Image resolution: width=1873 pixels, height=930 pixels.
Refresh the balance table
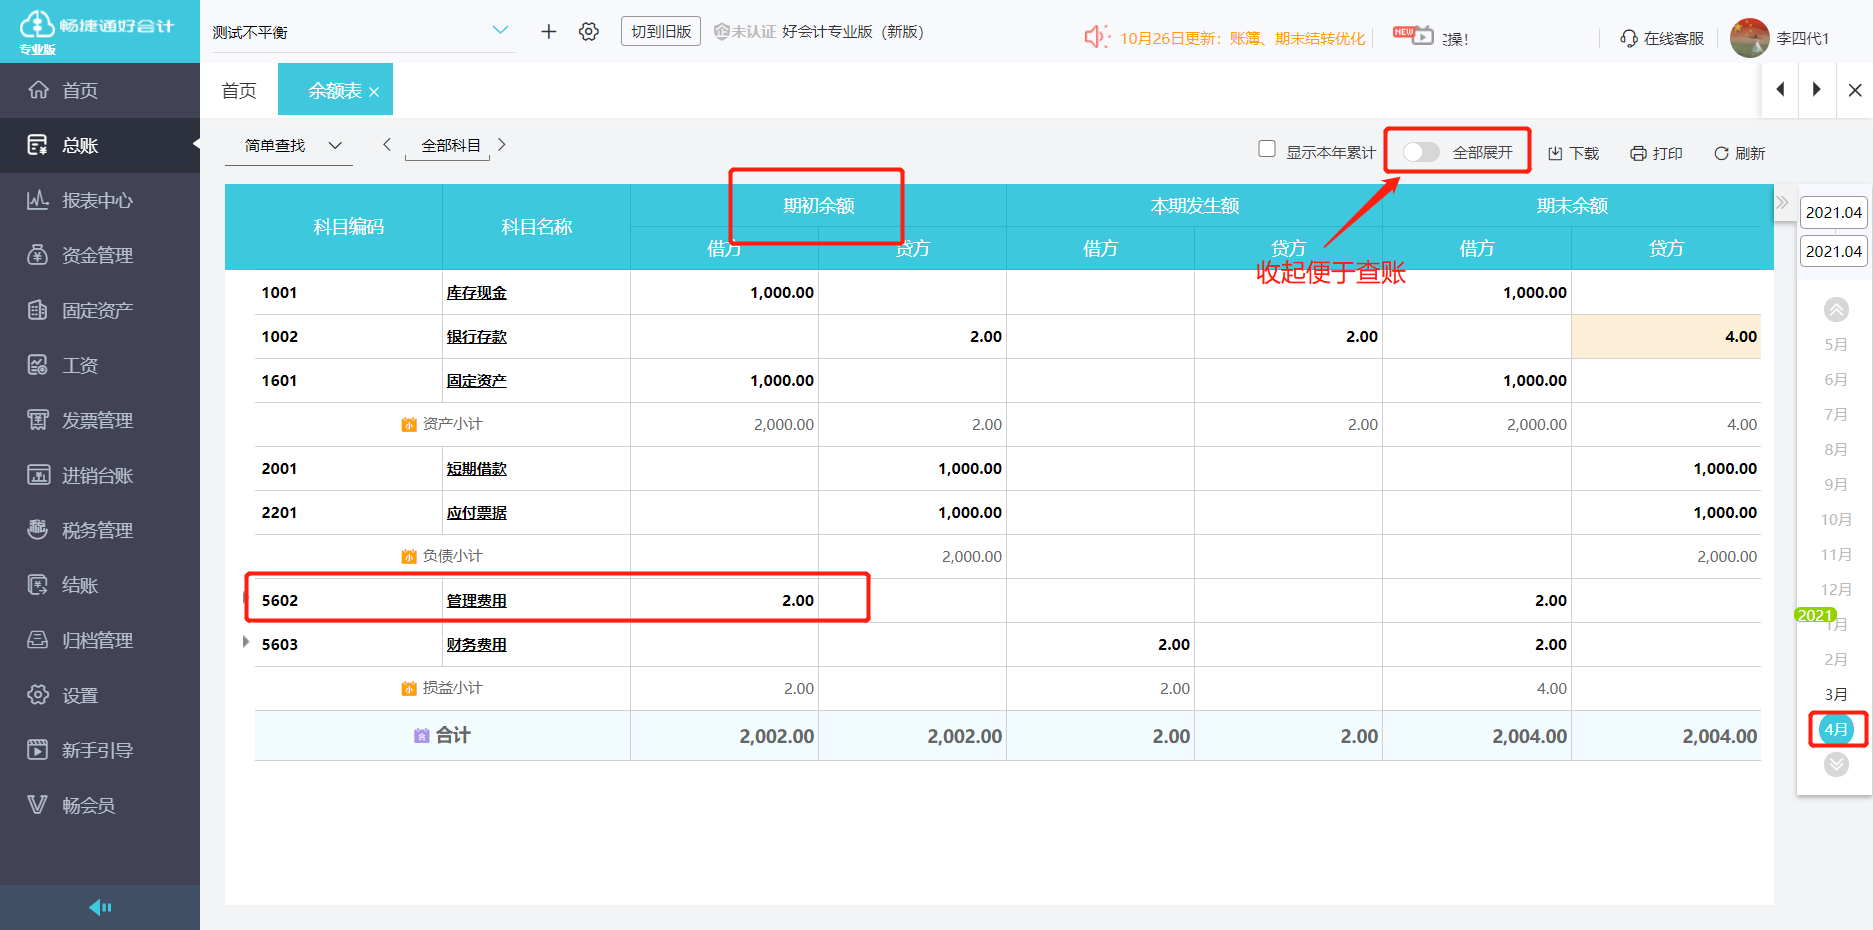pyautogui.click(x=1739, y=153)
